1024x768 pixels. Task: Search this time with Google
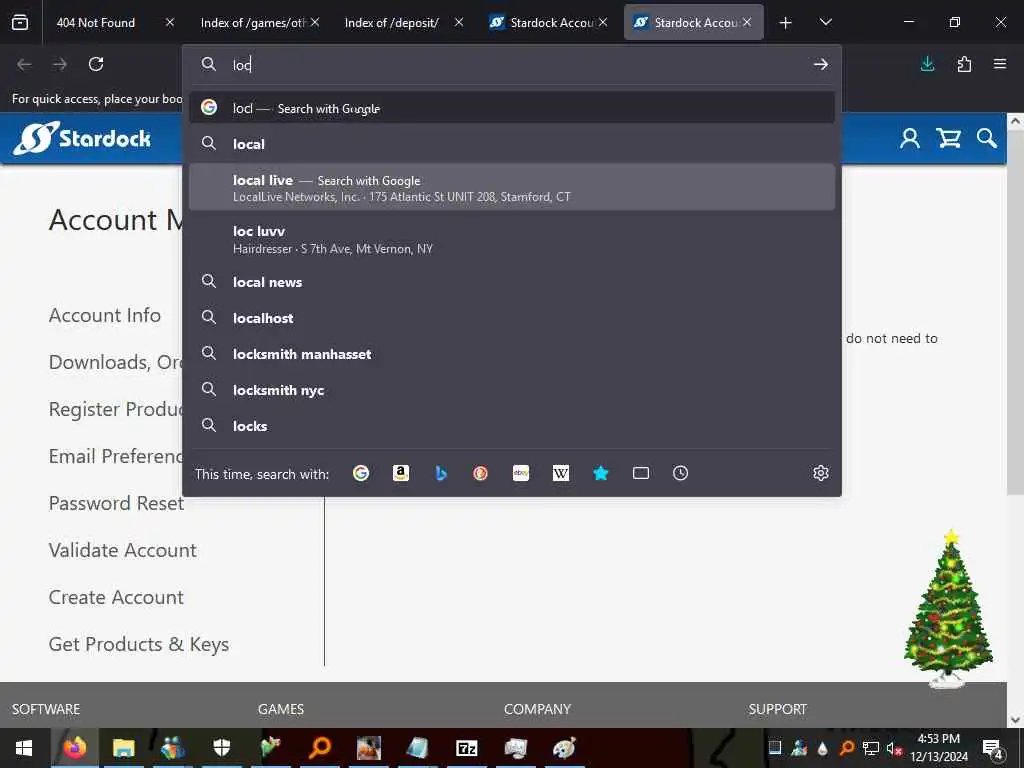pyautogui.click(x=361, y=473)
